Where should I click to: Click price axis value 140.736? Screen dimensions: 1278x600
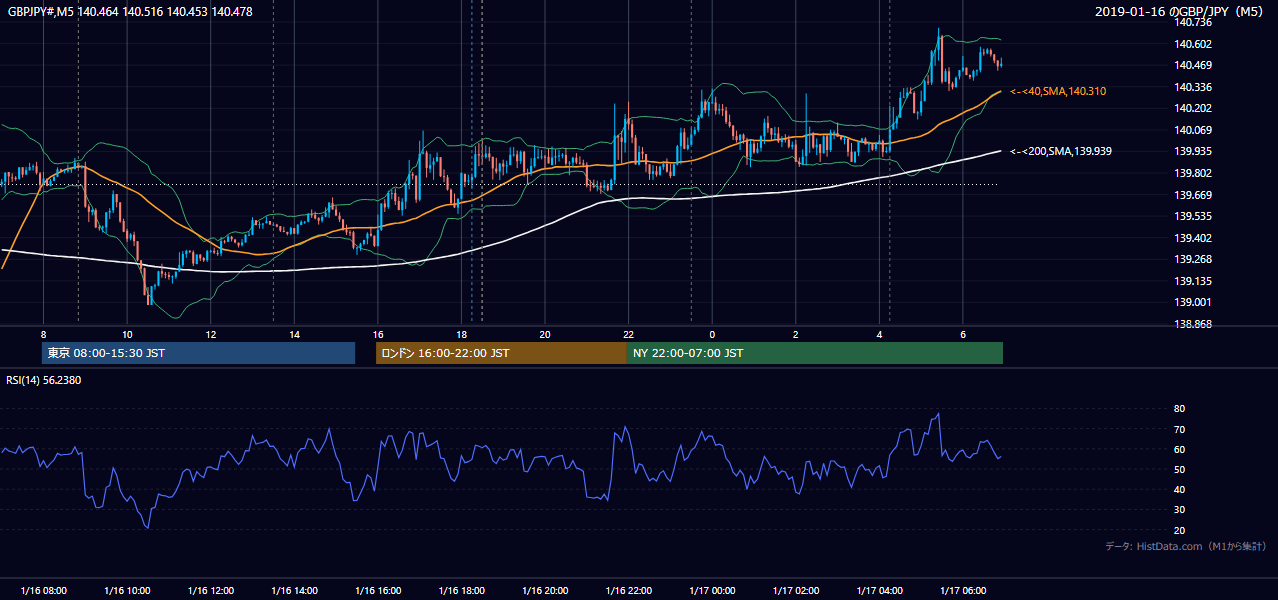[1194, 22]
